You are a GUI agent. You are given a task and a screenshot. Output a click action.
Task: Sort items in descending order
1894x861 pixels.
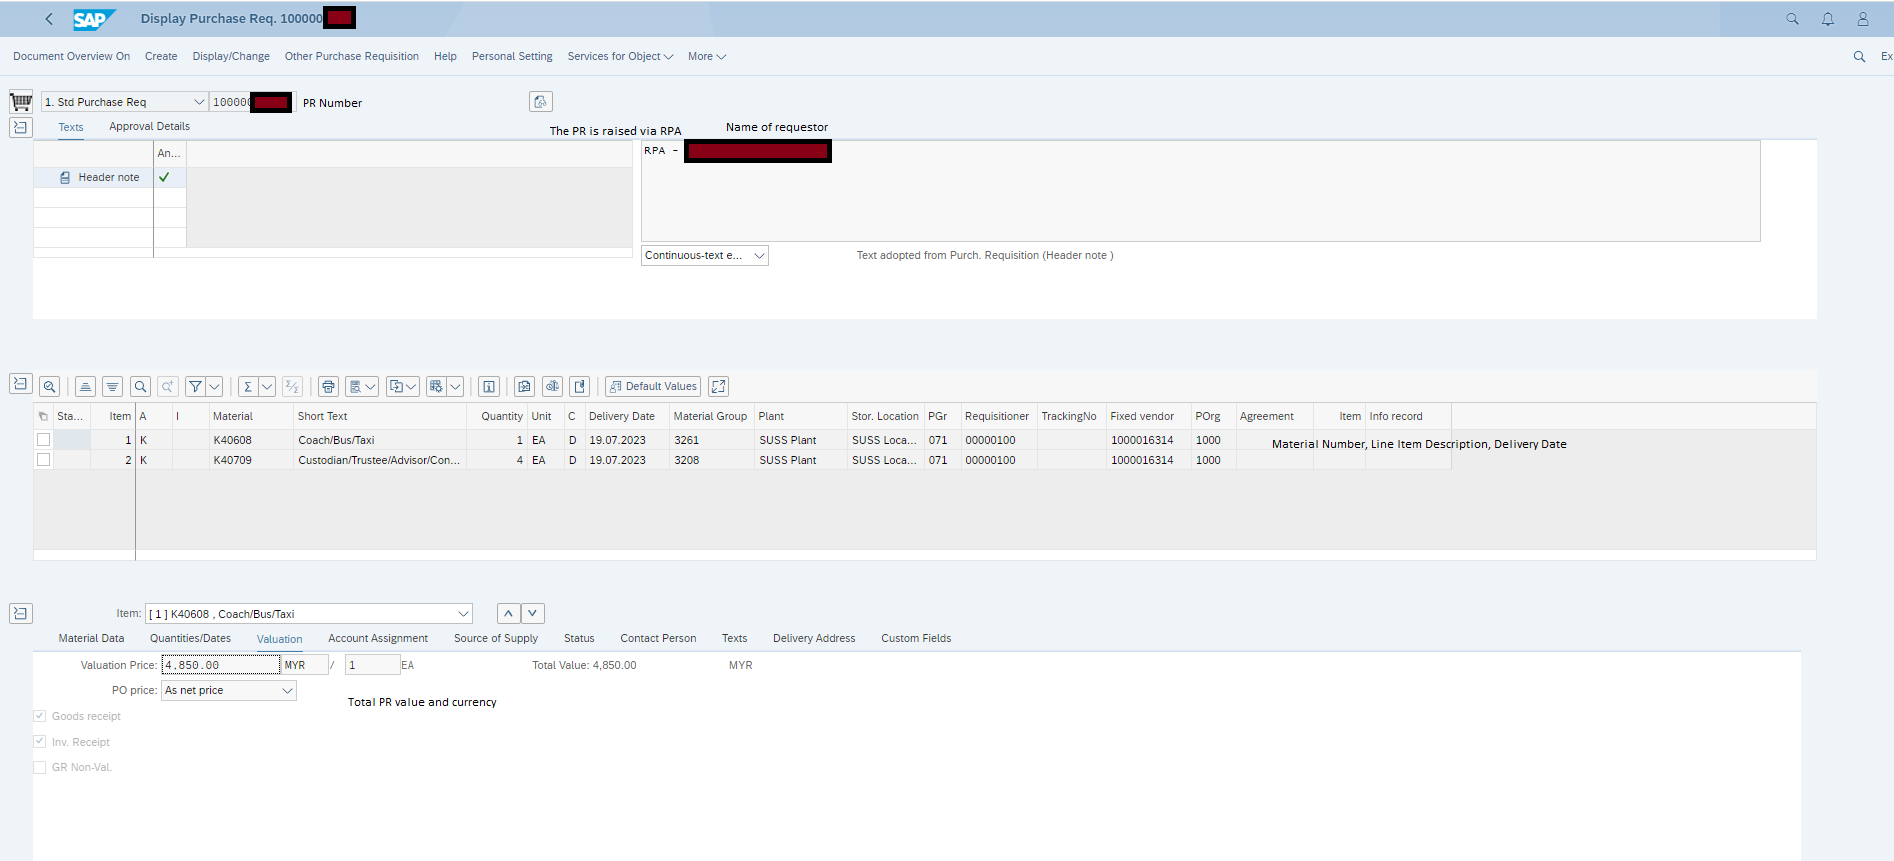click(x=113, y=387)
